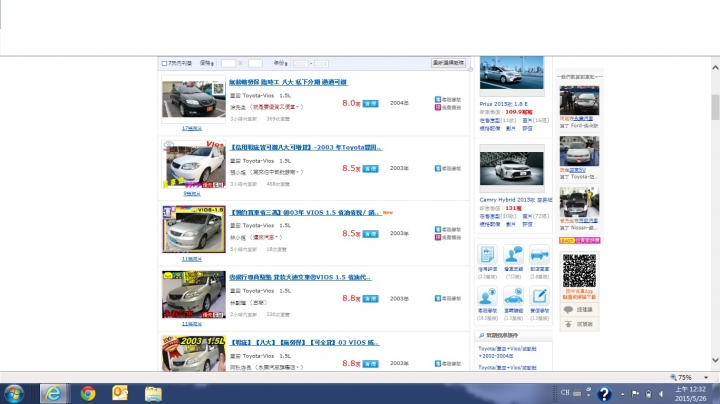Screen dimensions: 720x404
Task: Open the Windows Start menu
Action: point(14,394)
